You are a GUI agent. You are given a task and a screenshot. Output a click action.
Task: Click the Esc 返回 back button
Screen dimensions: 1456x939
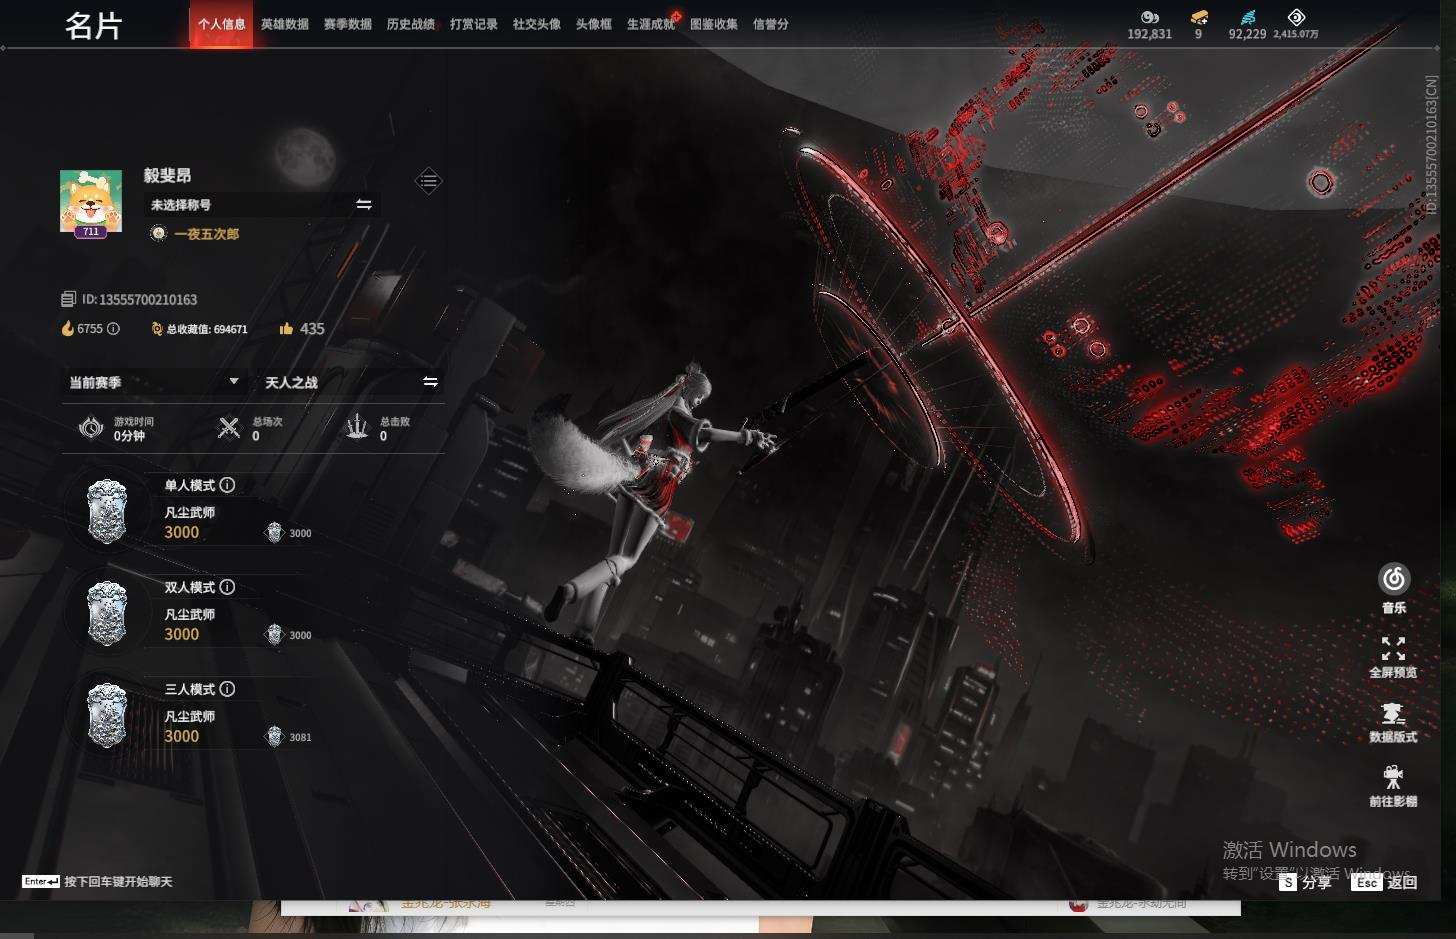[1384, 882]
